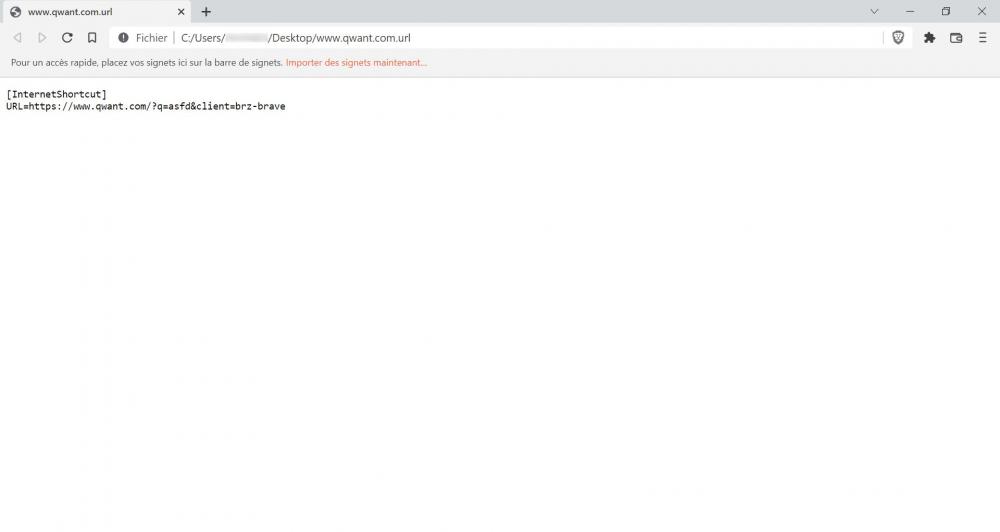The height and width of the screenshot is (532, 1000).
Task: Click the URL=https://www.qwant.com line
Action: point(146,106)
